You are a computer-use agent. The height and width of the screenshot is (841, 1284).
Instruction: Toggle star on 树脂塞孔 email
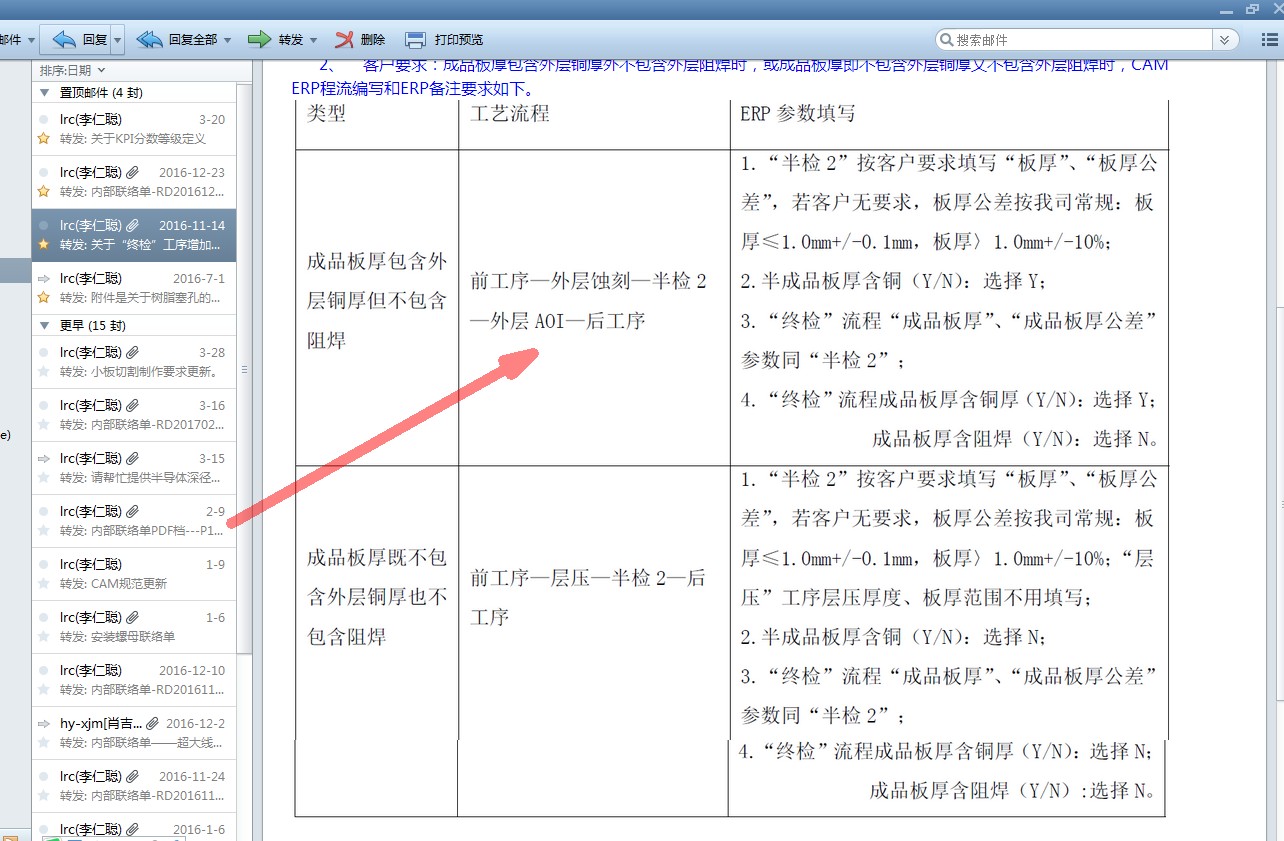[43, 297]
